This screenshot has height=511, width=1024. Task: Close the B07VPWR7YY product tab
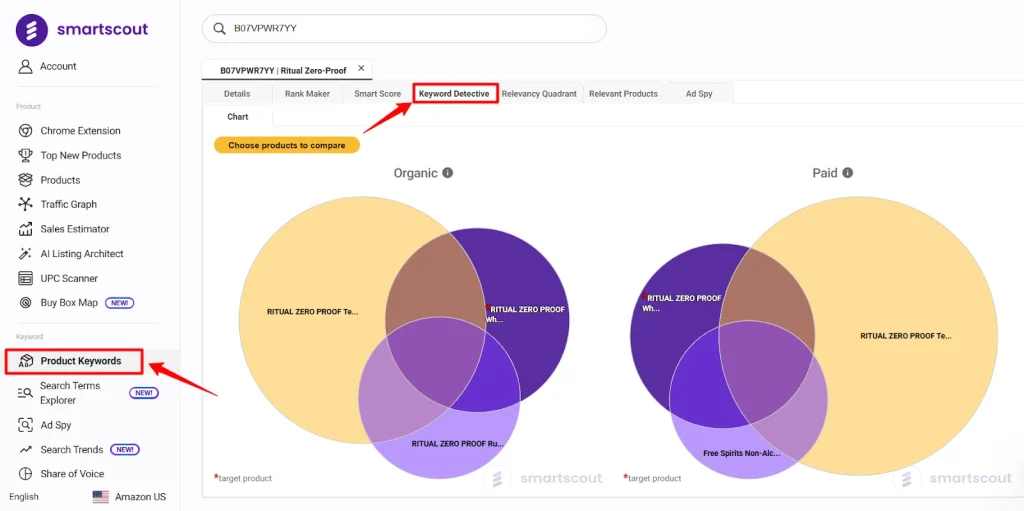(361, 69)
